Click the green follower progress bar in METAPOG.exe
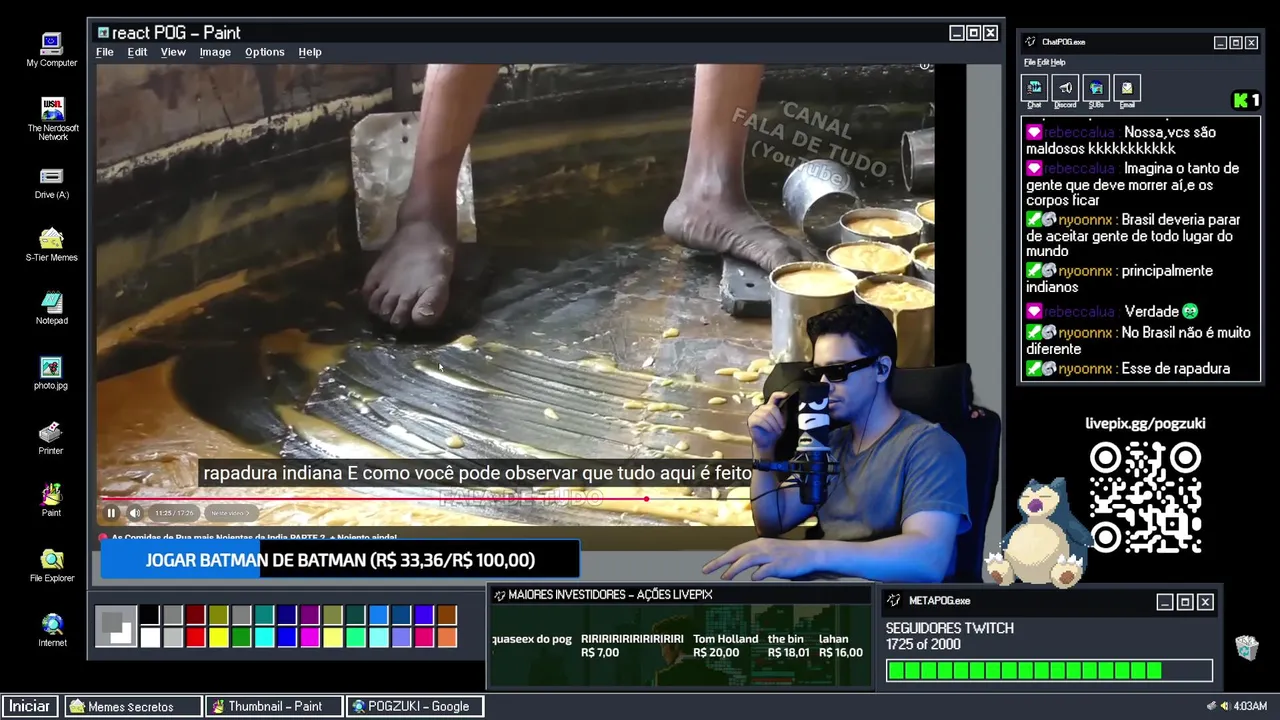 click(x=1049, y=671)
